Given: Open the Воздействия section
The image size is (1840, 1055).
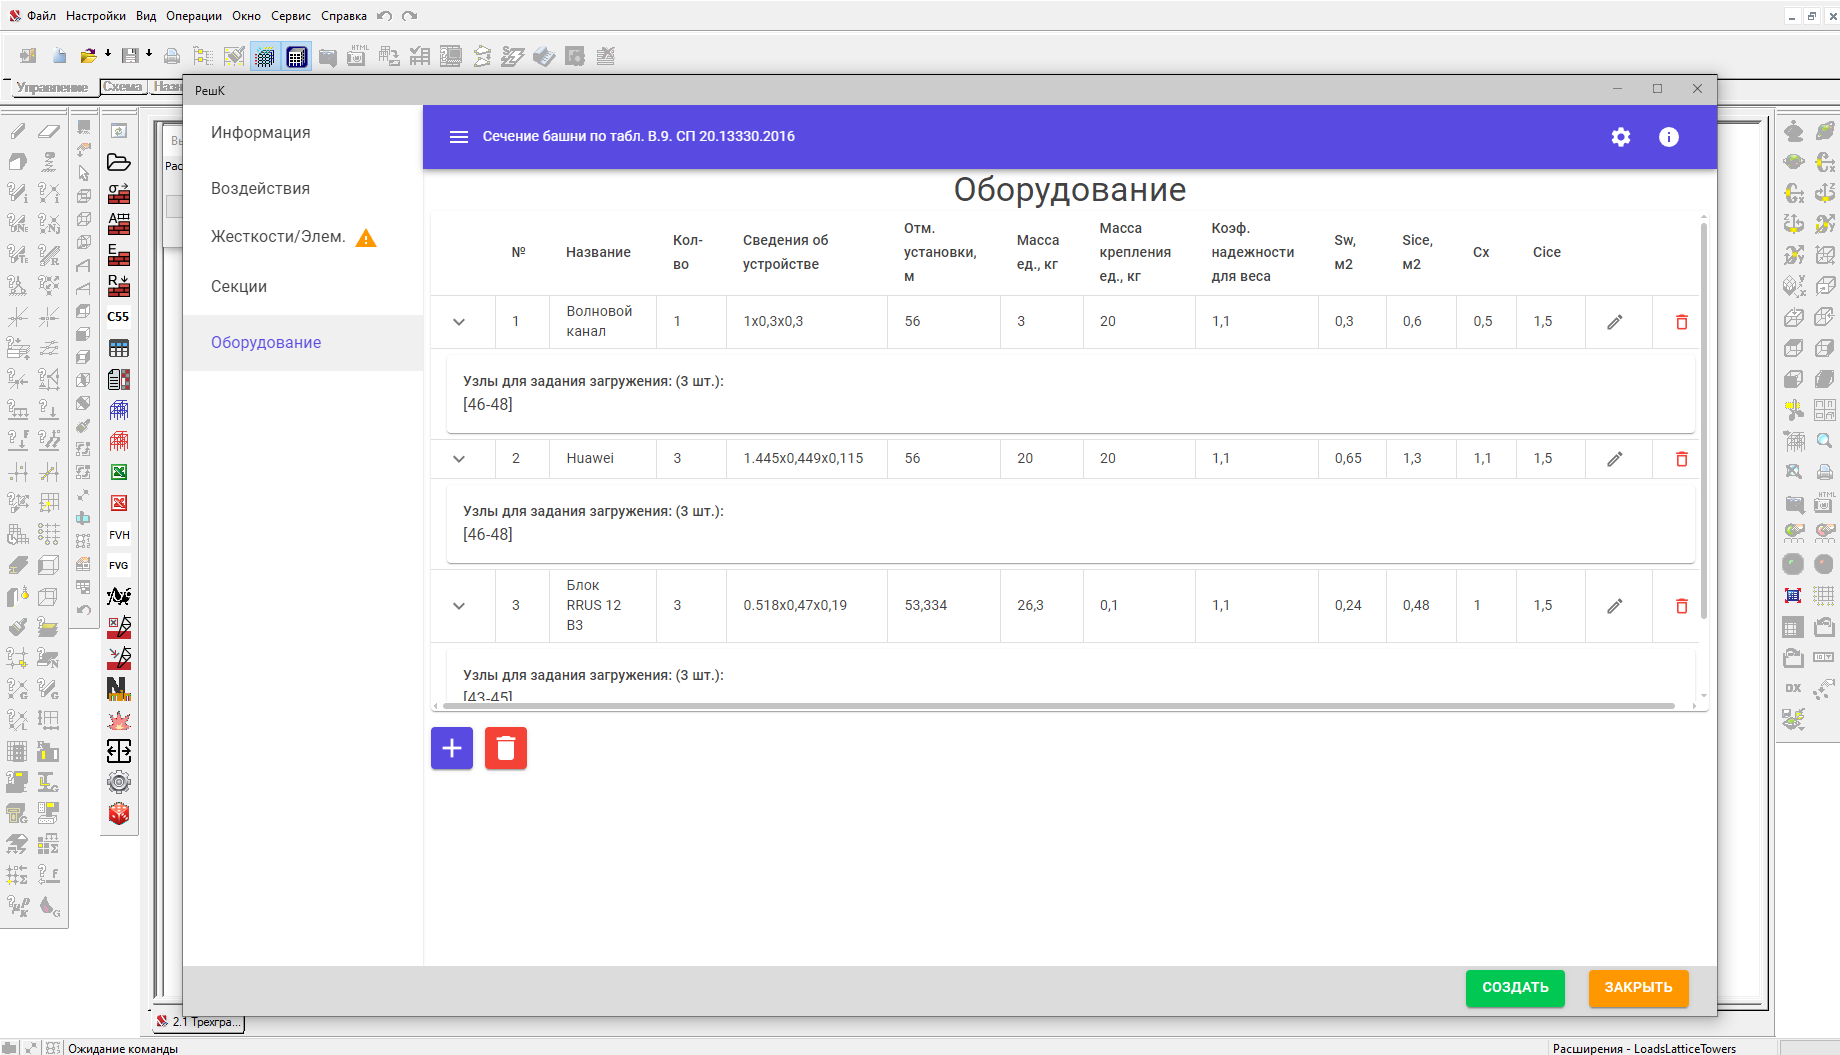Looking at the screenshot, I should coord(260,189).
